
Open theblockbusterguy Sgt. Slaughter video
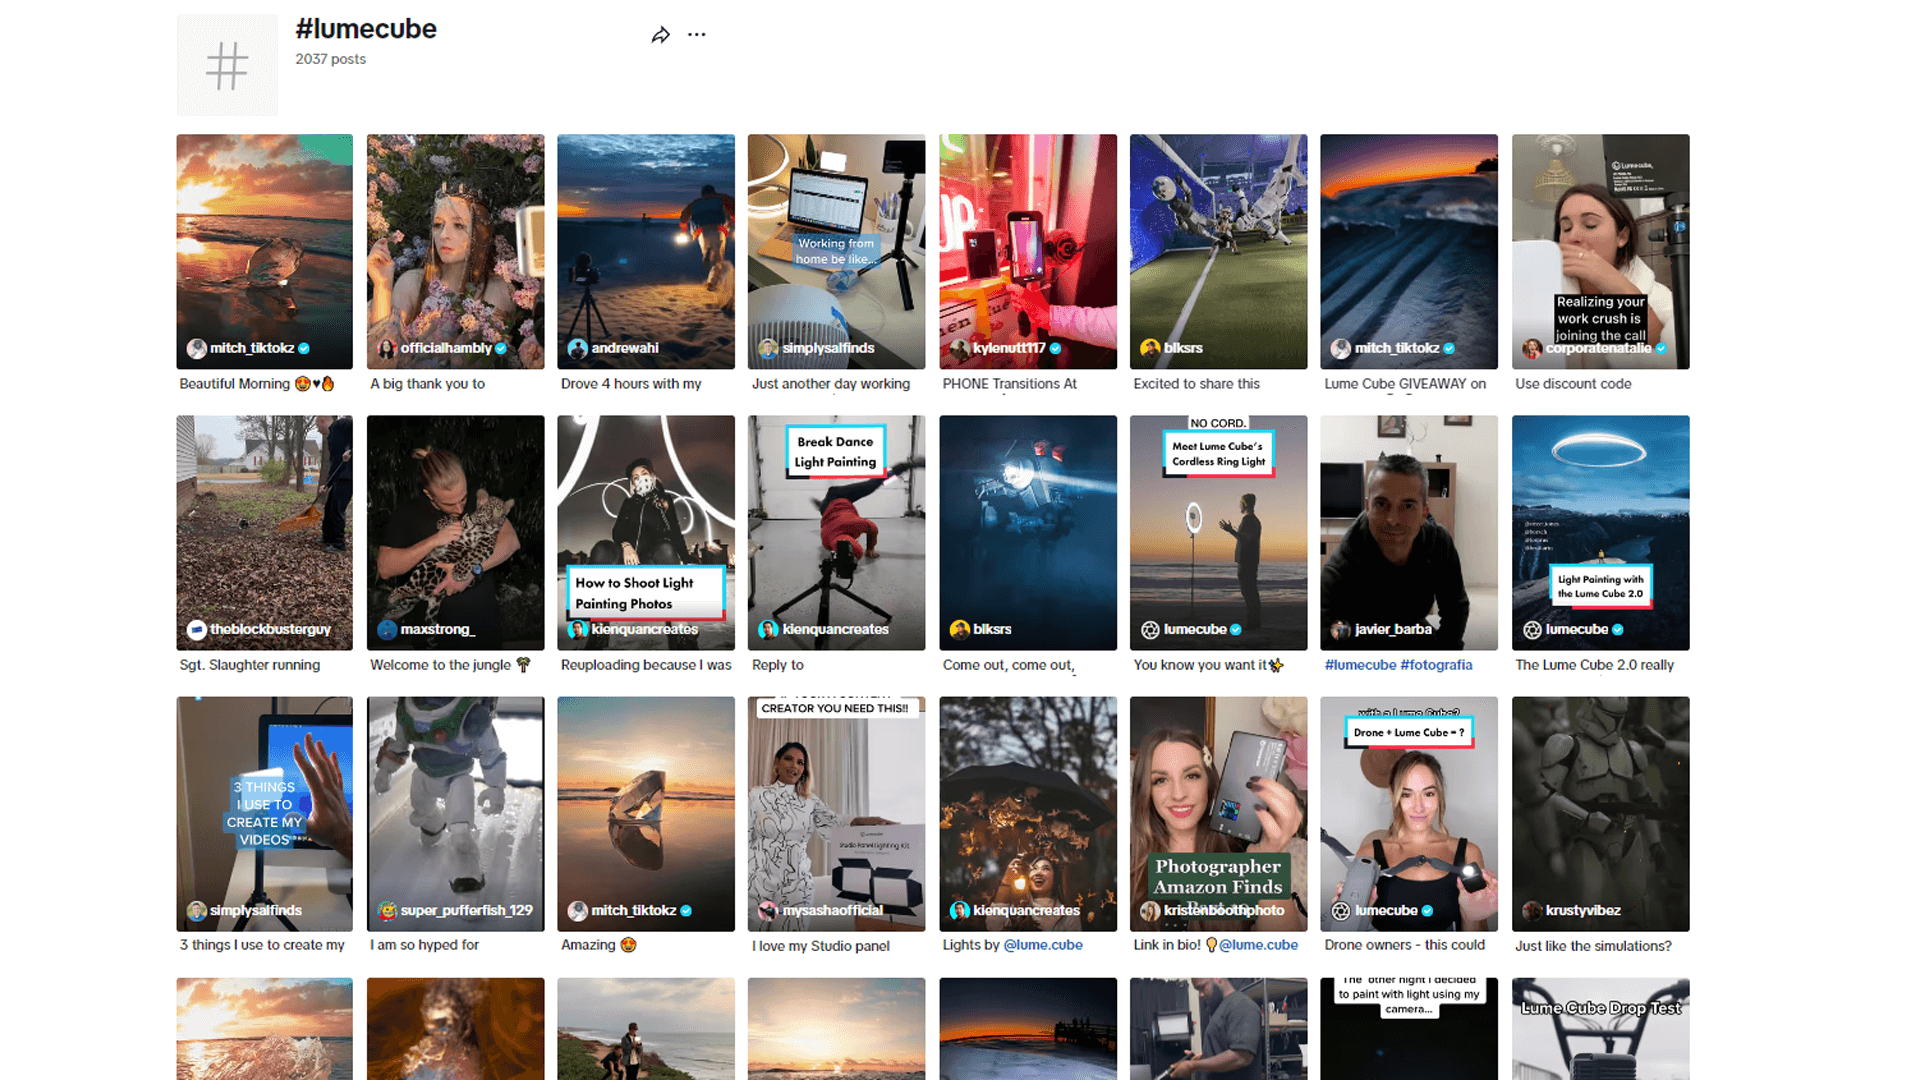[x=264, y=533]
